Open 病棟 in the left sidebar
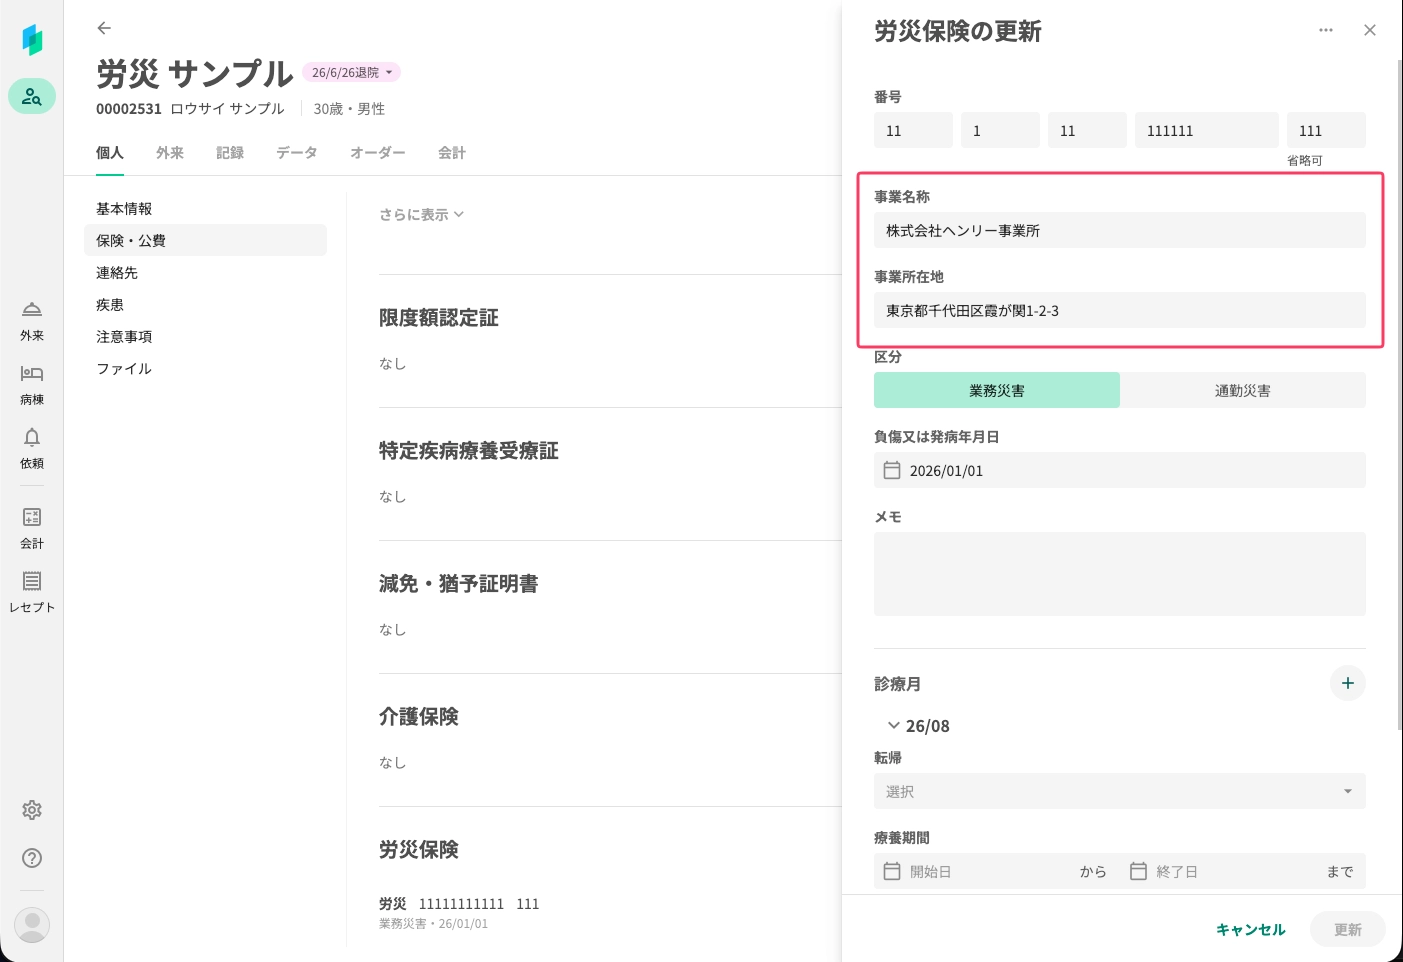This screenshot has width=1403, height=962. tap(32, 385)
